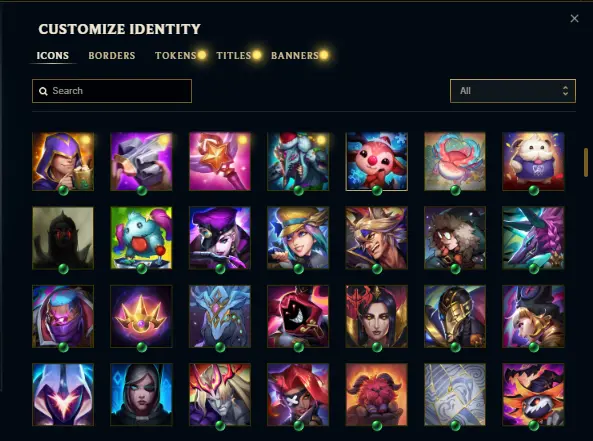Go to the Titles tab
The image size is (593, 441).
point(234,56)
